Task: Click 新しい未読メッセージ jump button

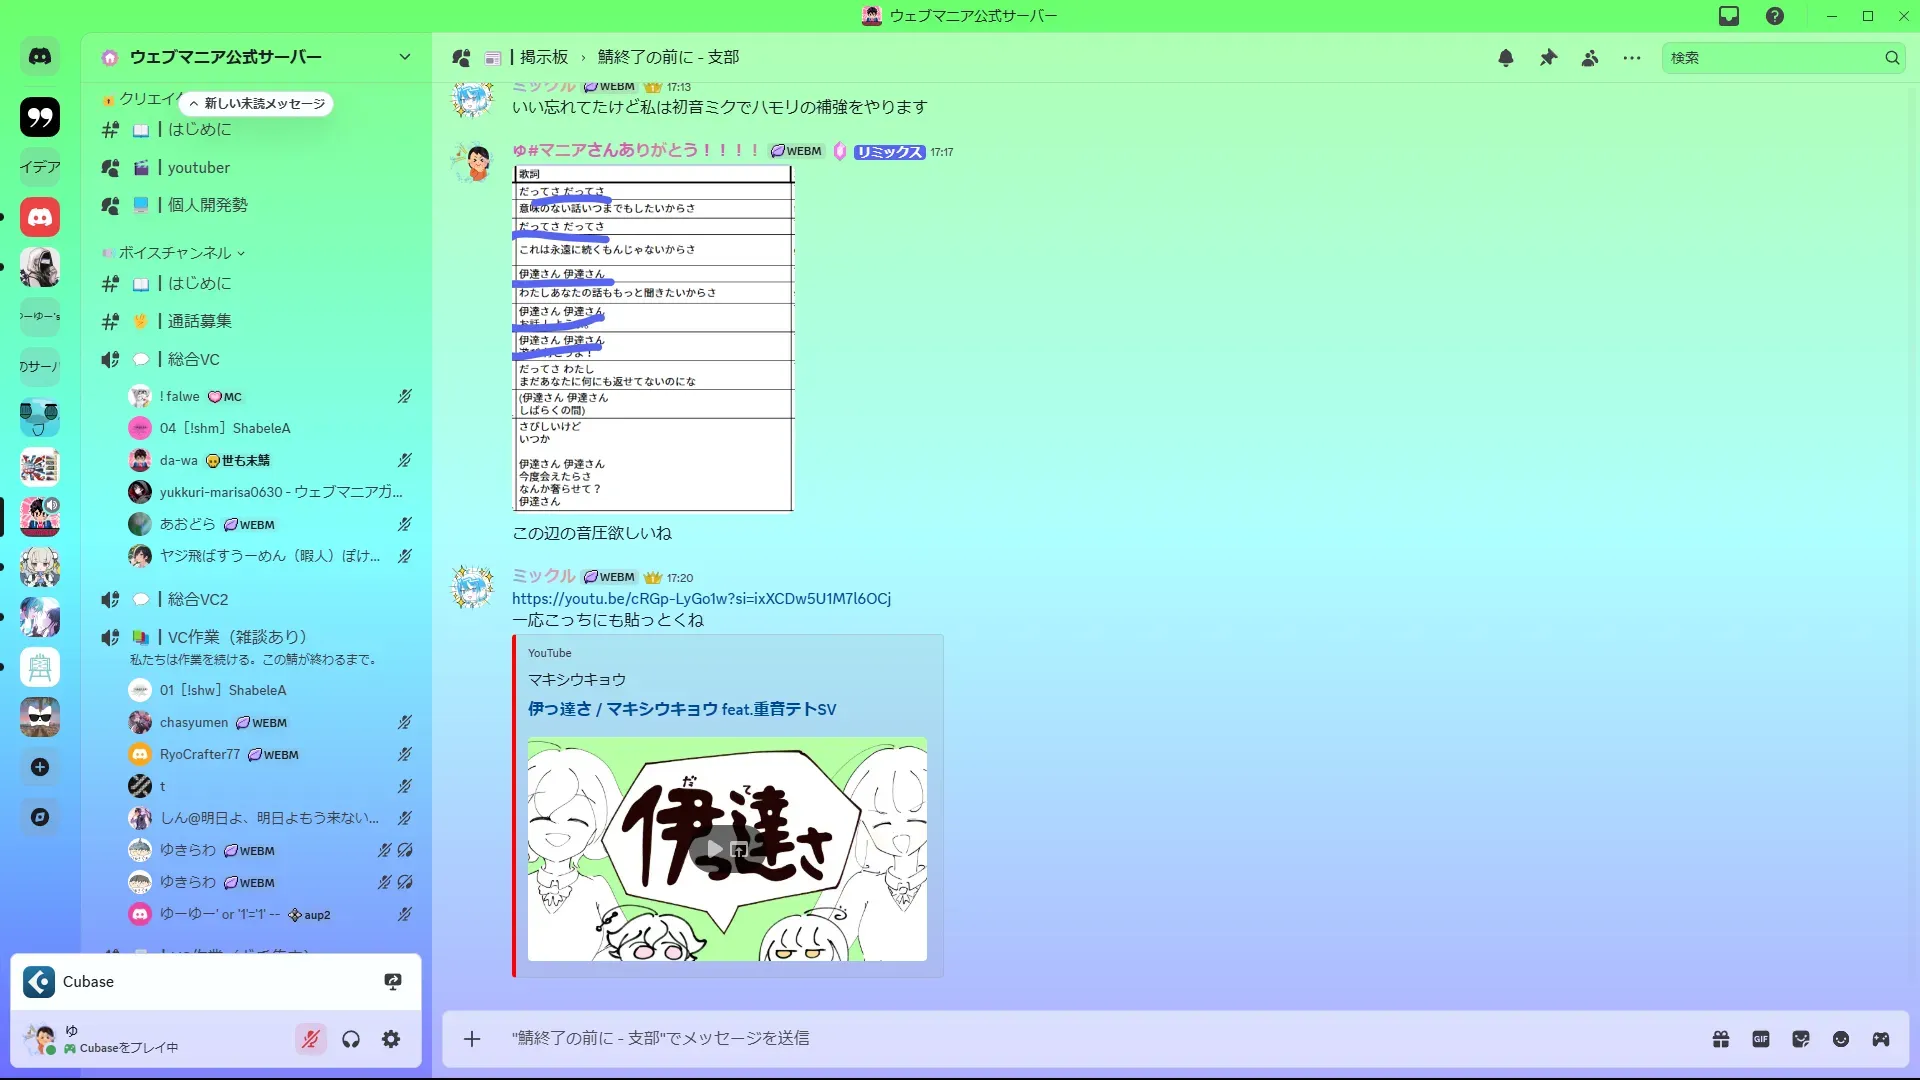Action: click(x=257, y=103)
